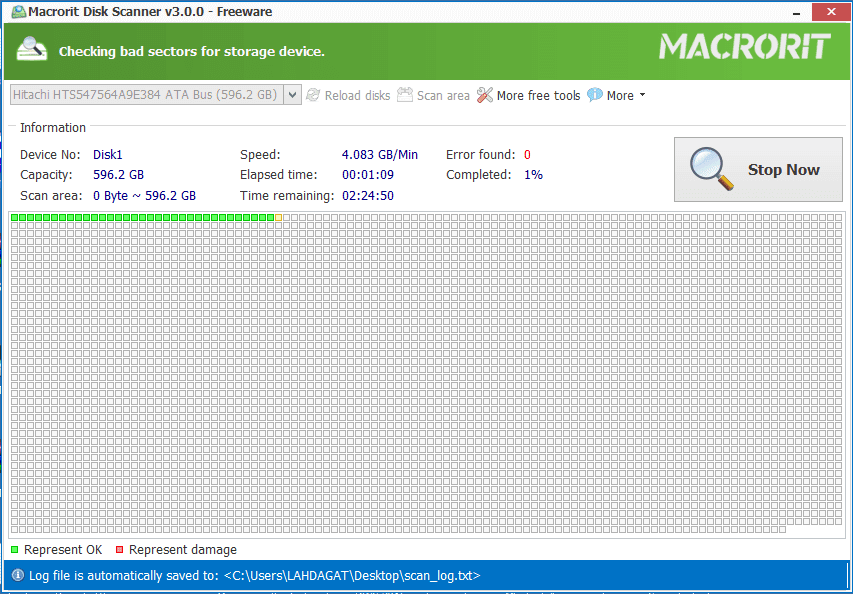Click the app icon in title bar
This screenshot has height=594, width=853.
[x=19, y=11]
